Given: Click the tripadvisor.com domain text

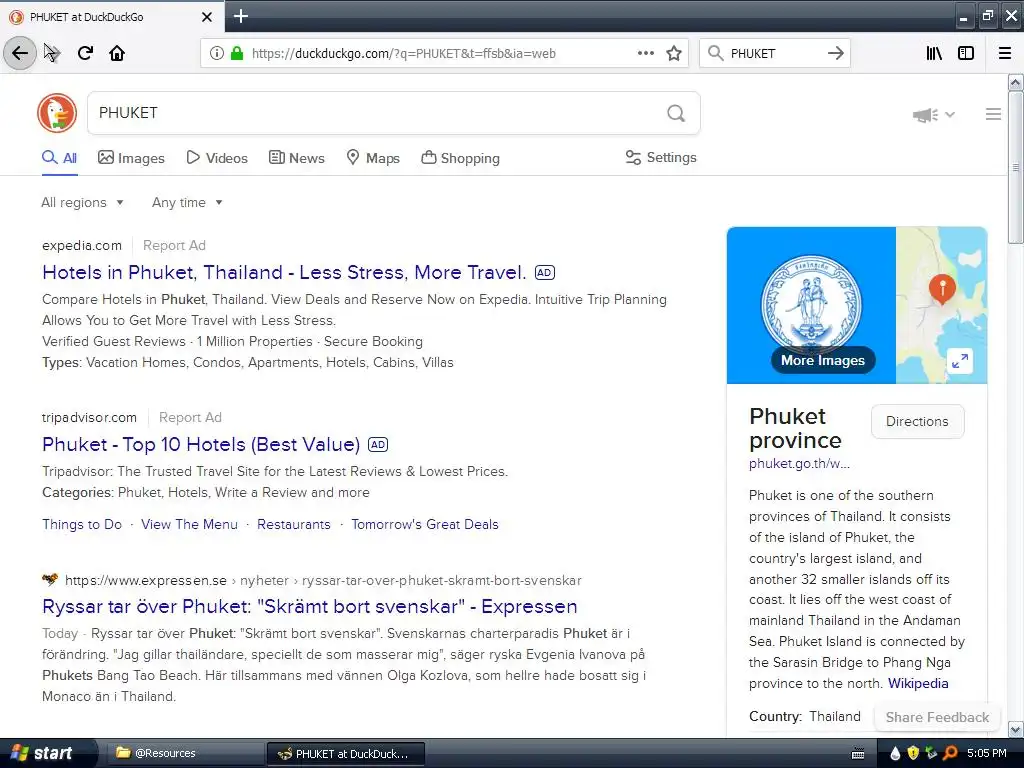Looking at the screenshot, I should pyautogui.click(x=89, y=417).
